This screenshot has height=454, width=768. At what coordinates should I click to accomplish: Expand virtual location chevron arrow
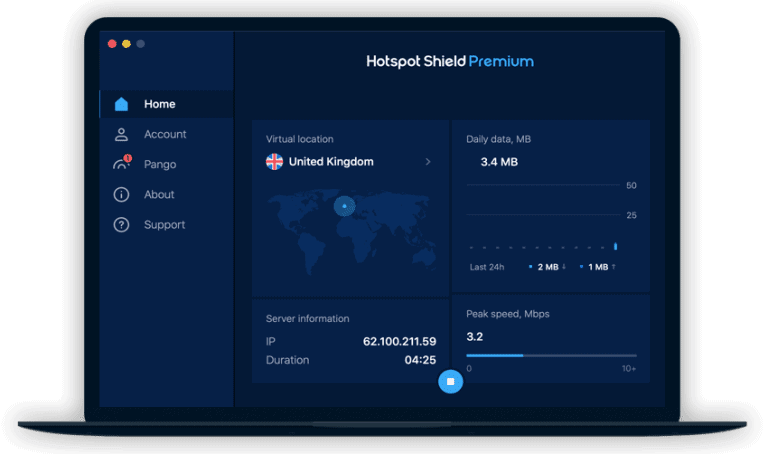428,162
